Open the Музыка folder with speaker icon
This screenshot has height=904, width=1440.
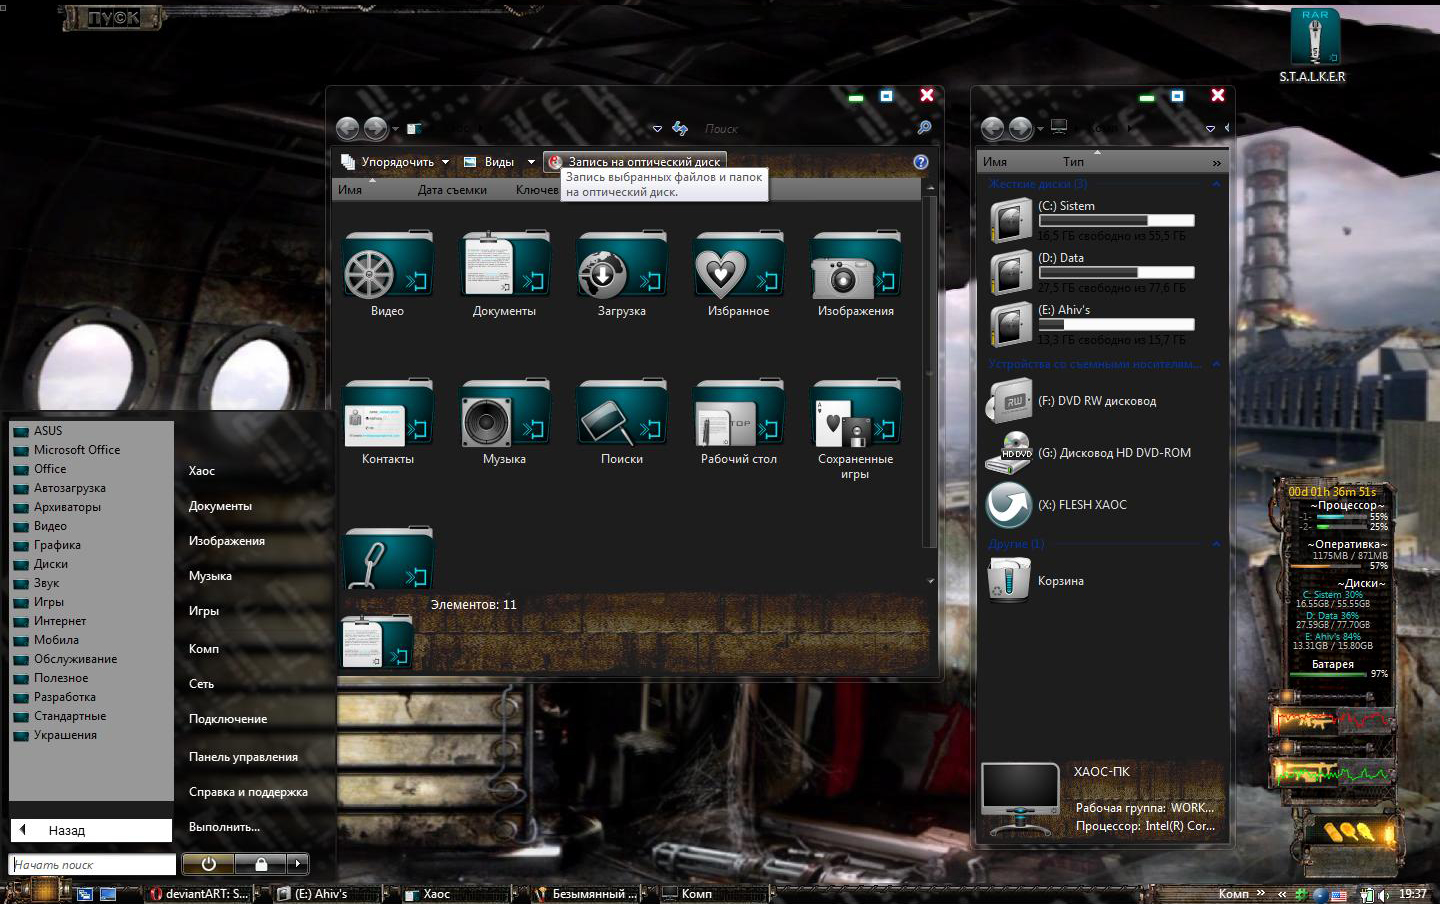[504, 414]
